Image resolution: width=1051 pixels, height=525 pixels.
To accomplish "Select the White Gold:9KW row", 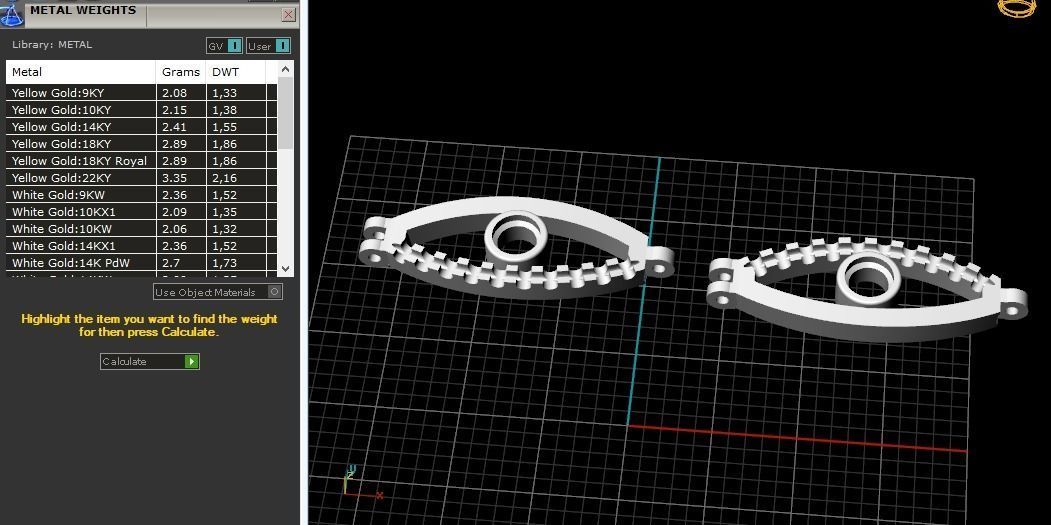I will click(141, 195).
